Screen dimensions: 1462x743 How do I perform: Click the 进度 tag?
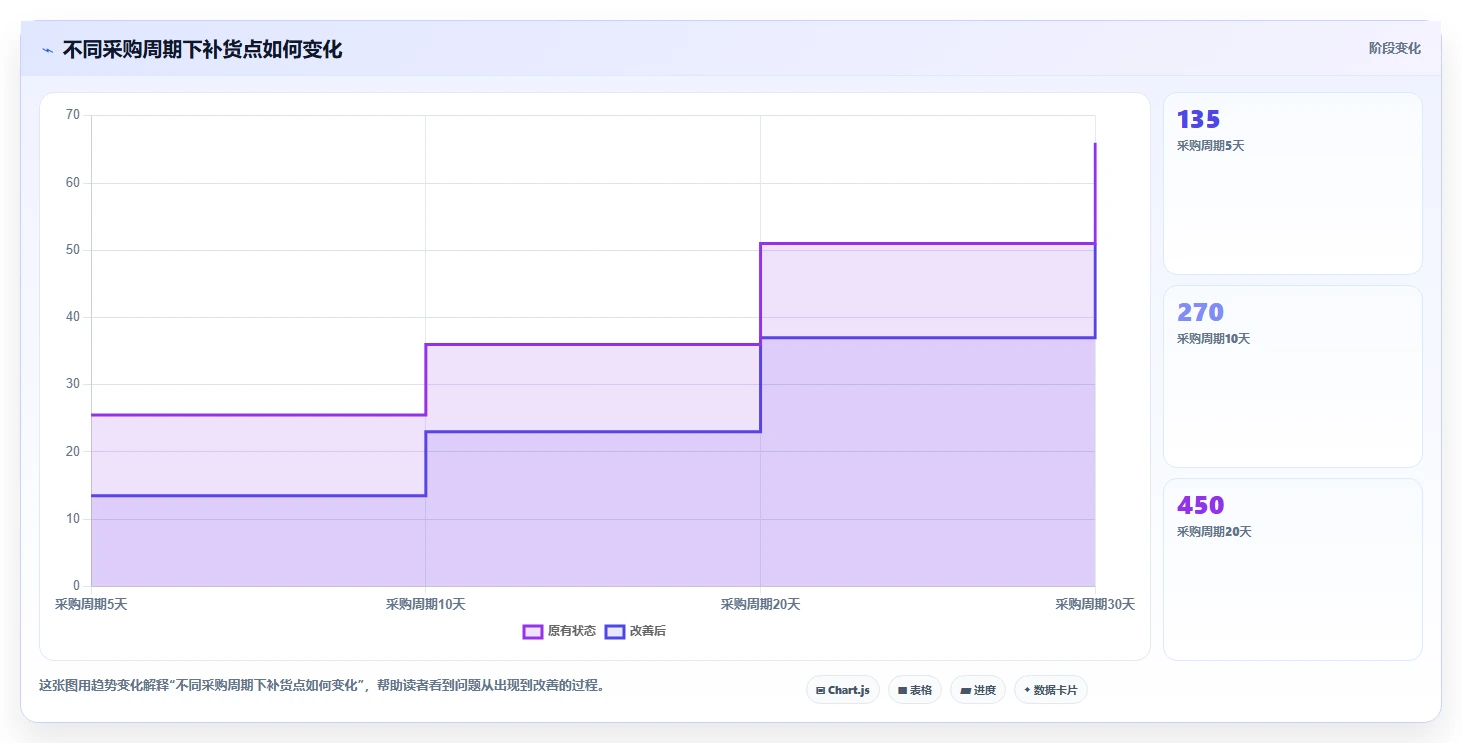(978, 690)
